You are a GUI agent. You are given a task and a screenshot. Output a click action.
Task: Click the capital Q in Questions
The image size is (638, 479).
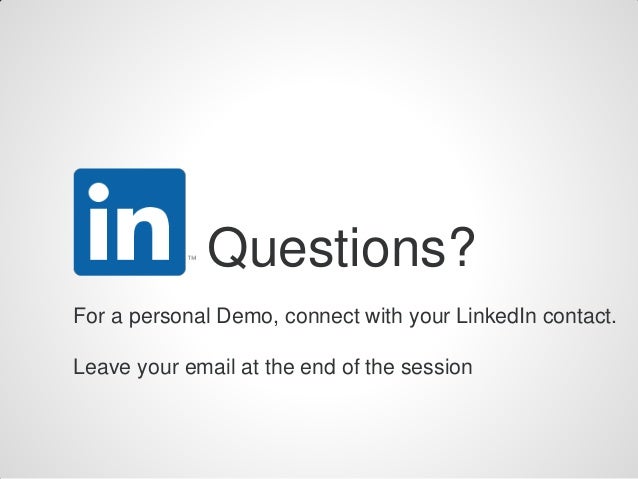227,247
